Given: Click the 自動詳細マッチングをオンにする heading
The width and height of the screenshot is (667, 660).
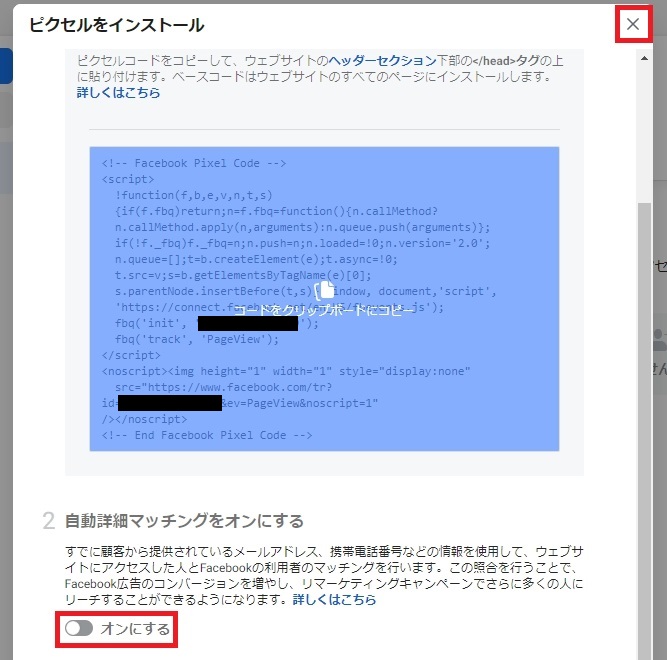Looking at the screenshot, I should pos(183,521).
